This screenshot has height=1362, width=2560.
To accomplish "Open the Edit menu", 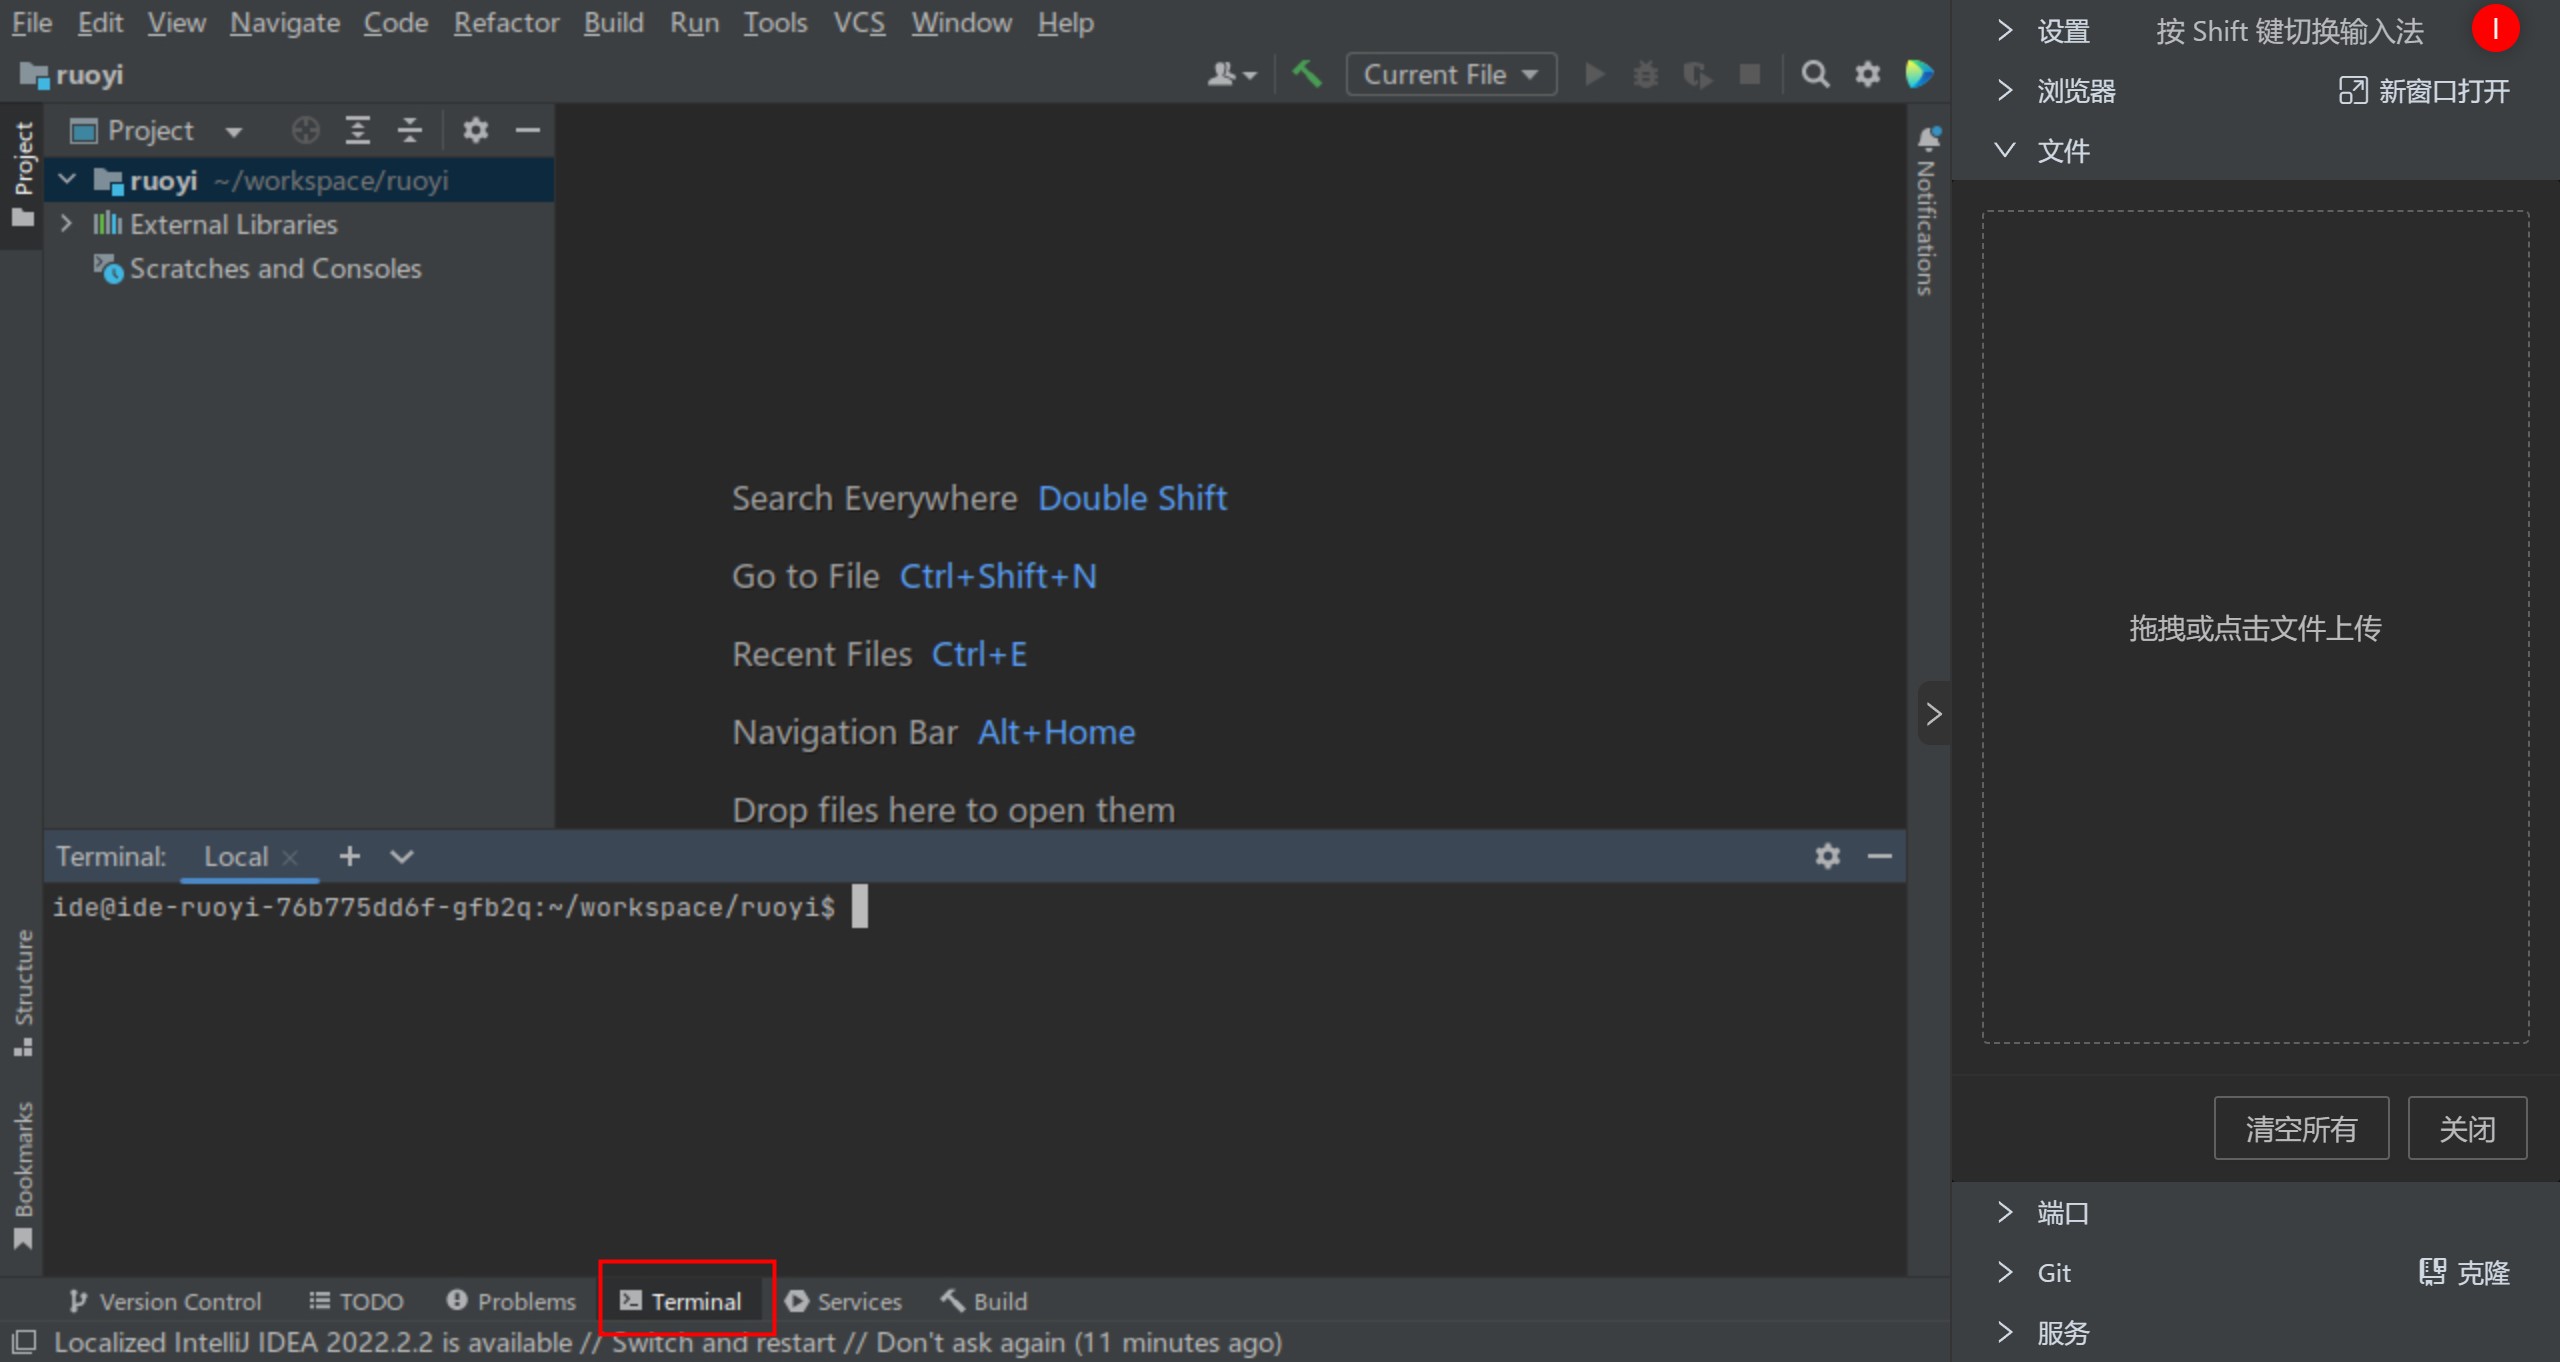I will point(100,22).
